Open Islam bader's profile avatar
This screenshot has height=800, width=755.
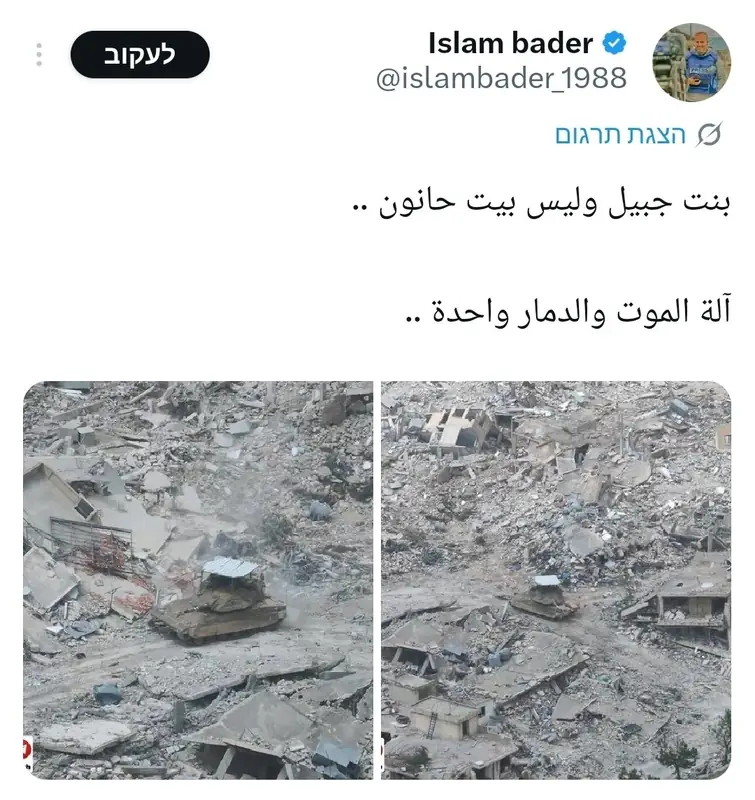[x=691, y=62]
